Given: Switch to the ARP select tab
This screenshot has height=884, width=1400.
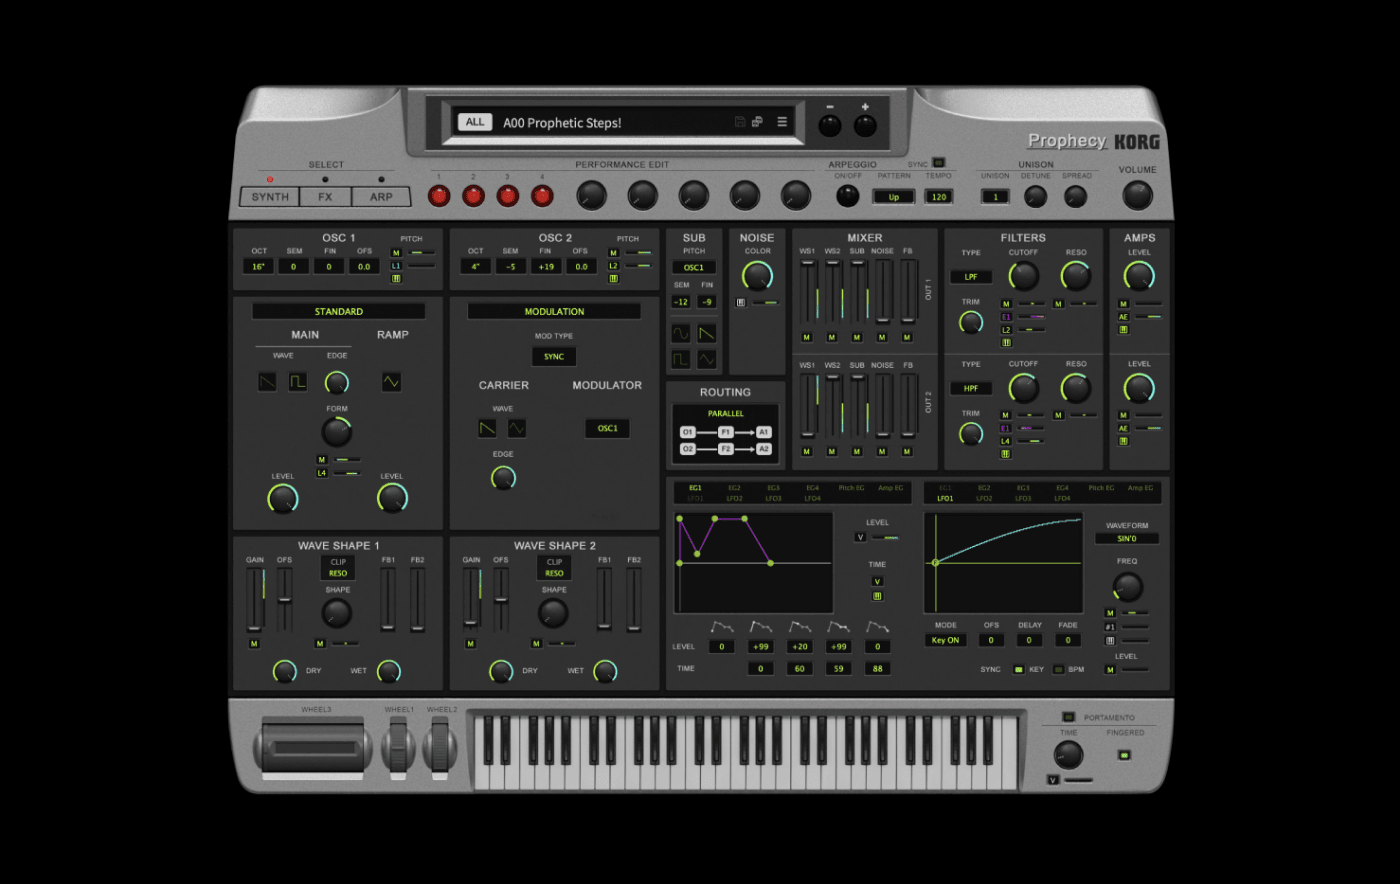Looking at the screenshot, I should click(381, 197).
